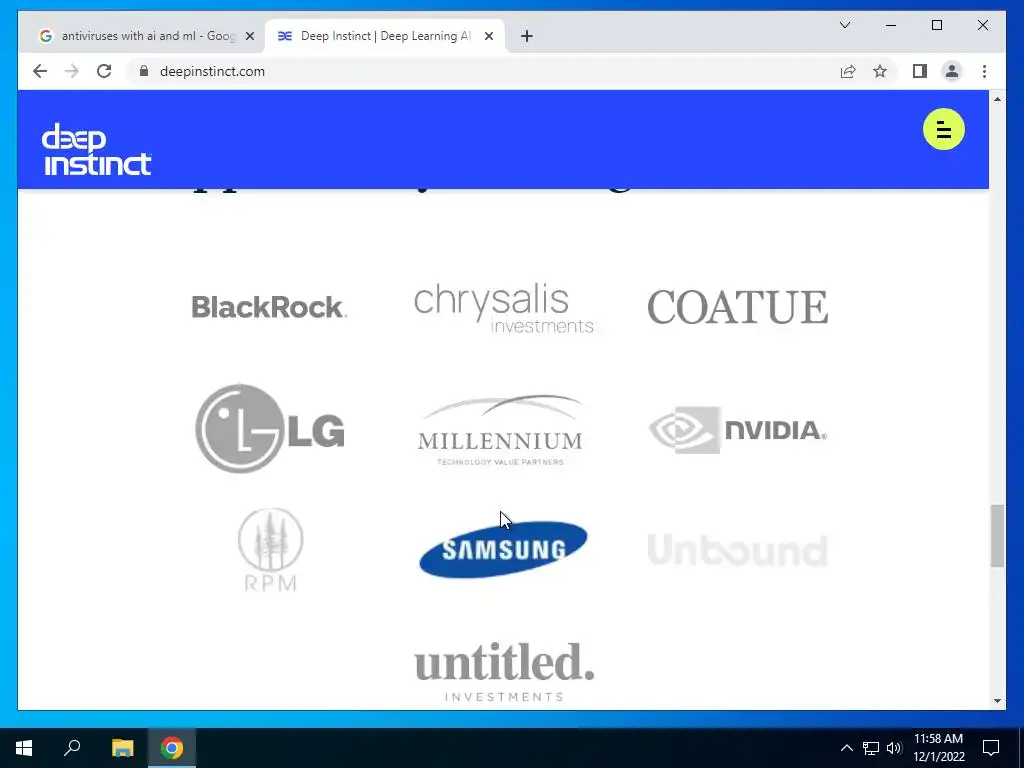Open the Chrome side panel
The width and height of the screenshot is (1024, 768).
coord(920,71)
